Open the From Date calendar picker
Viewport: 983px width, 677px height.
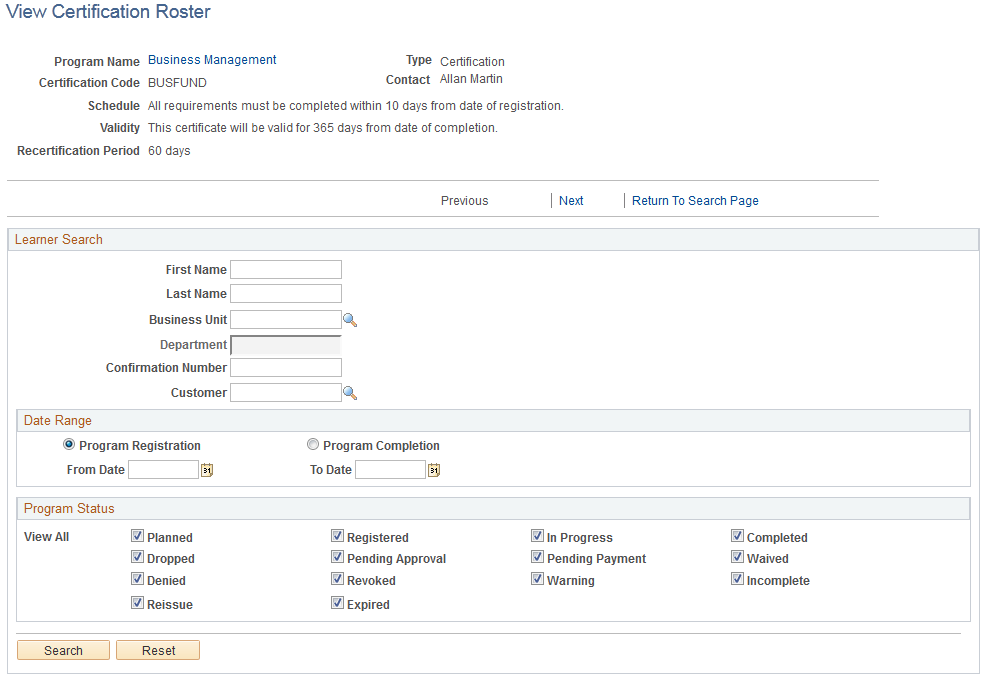(207, 470)
